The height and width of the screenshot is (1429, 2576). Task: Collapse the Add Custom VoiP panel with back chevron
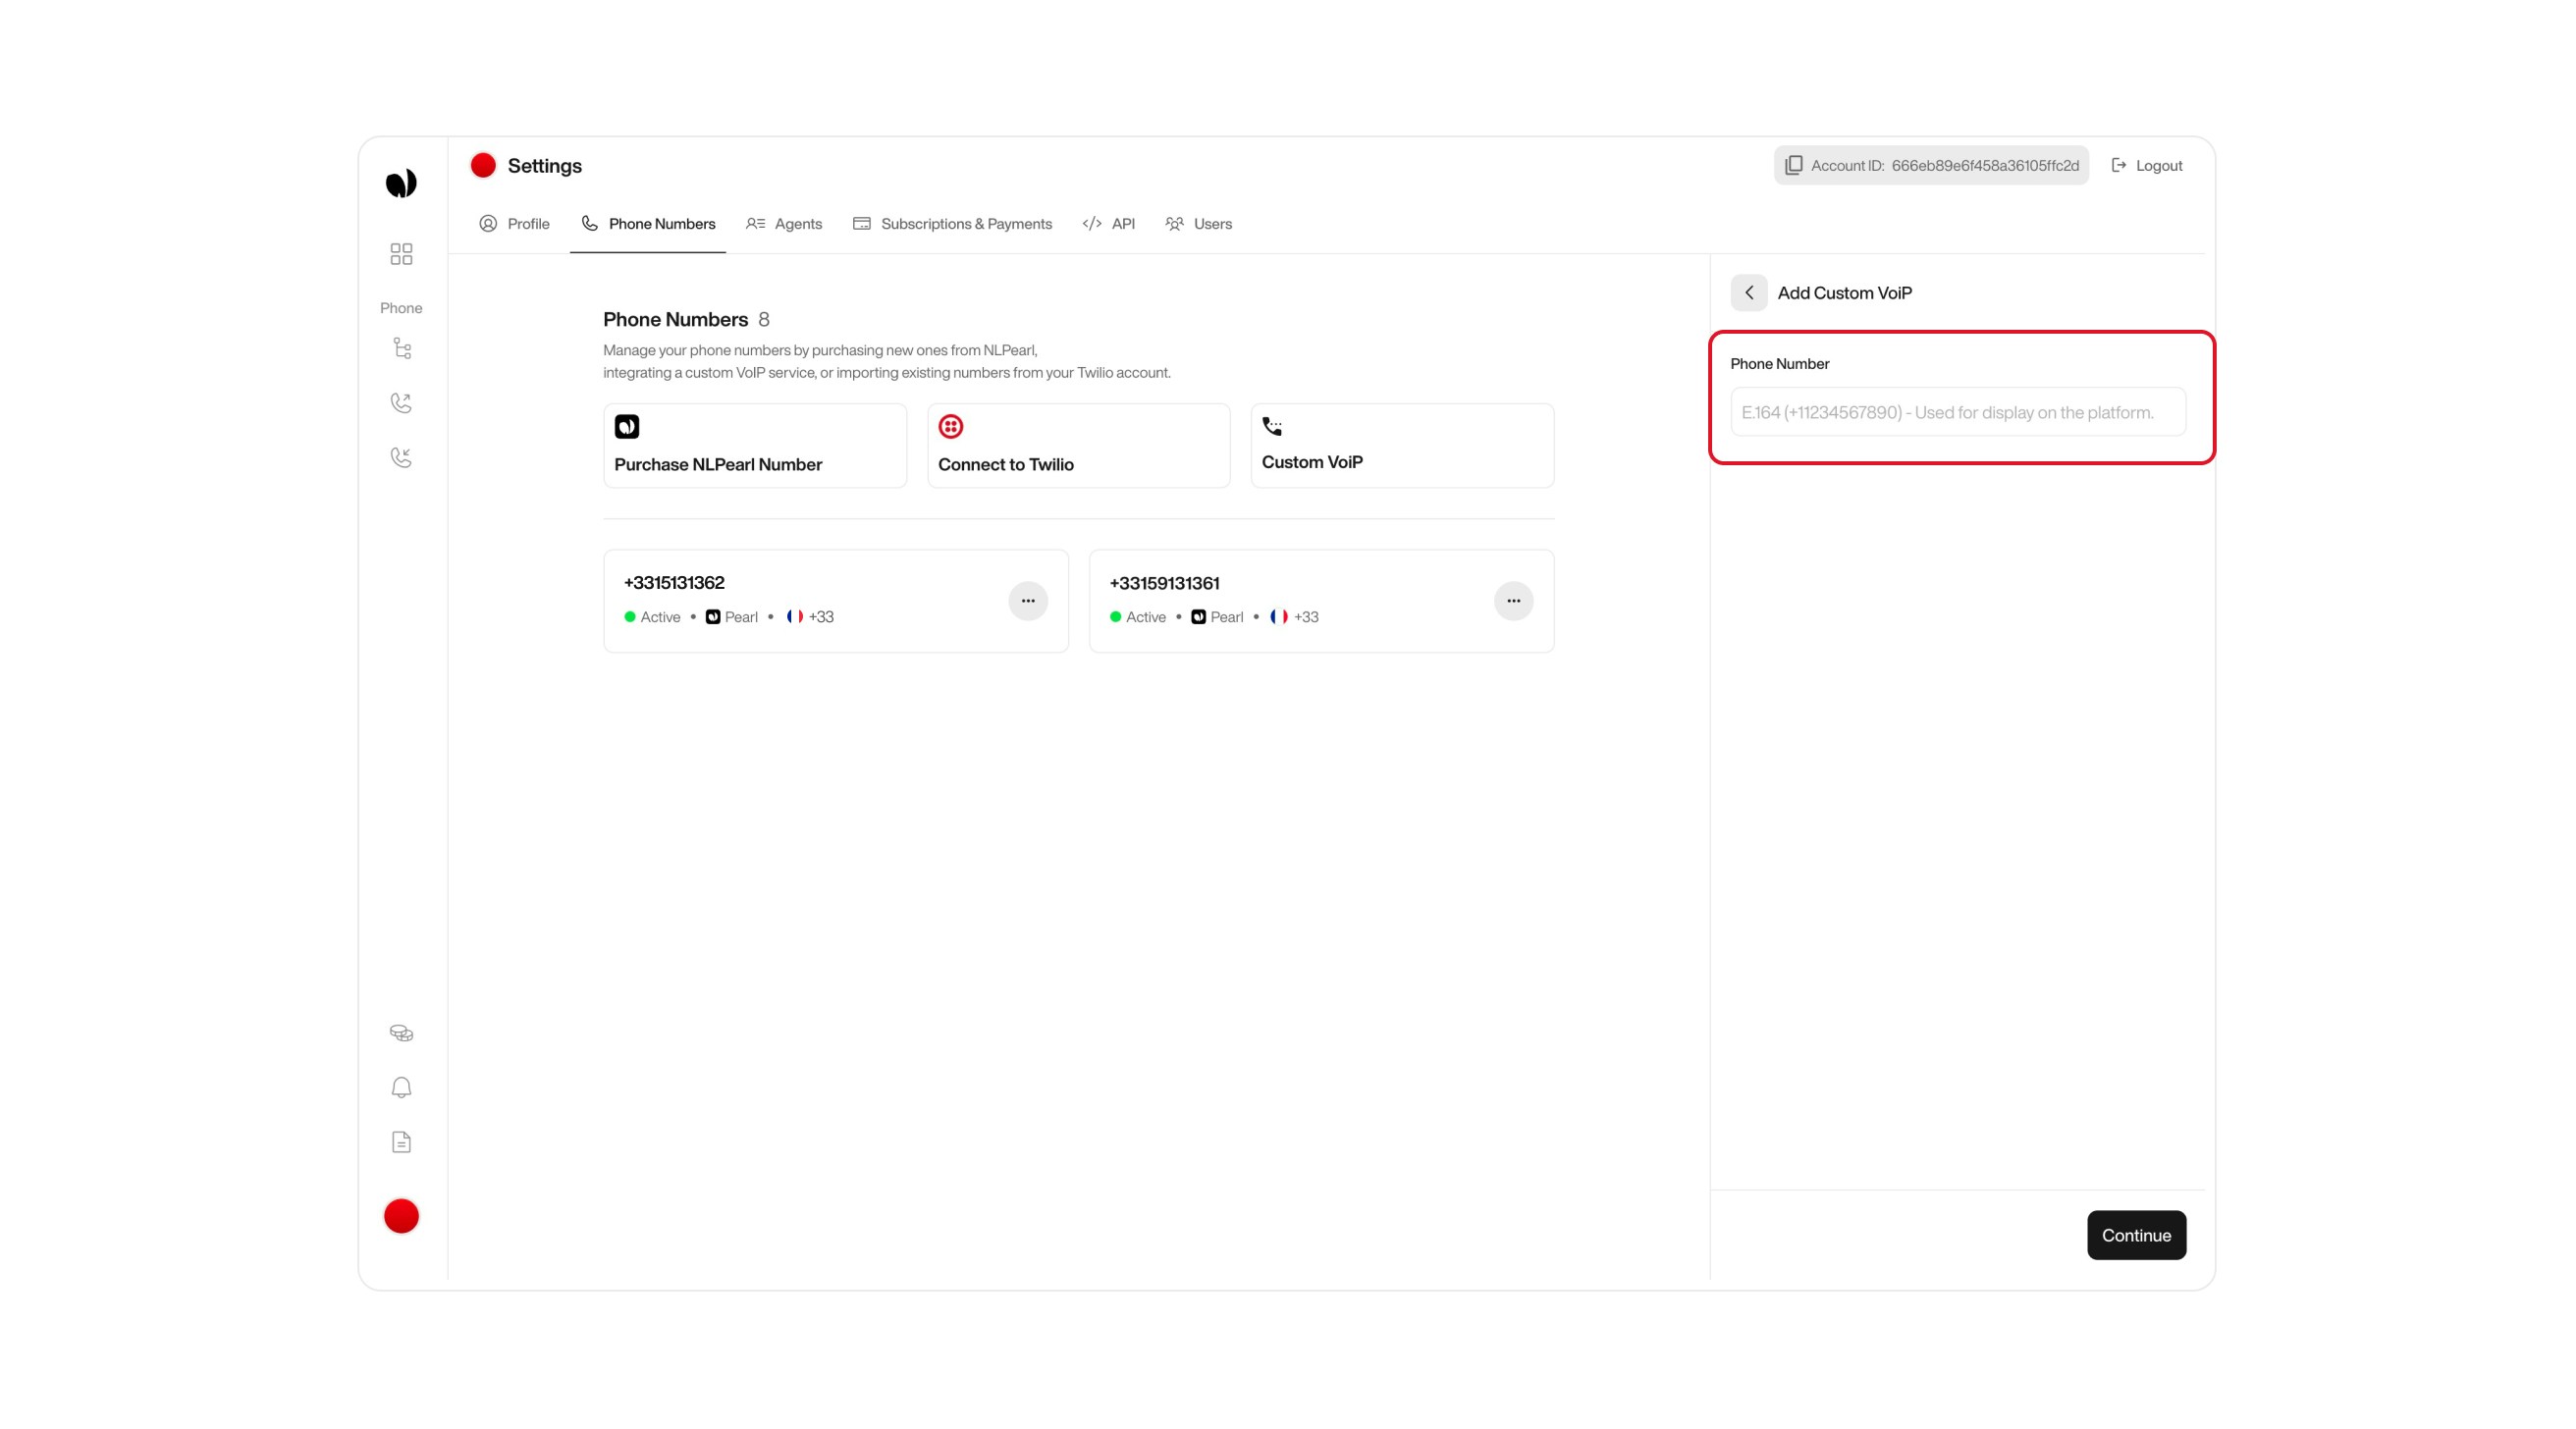(1749, 292)
